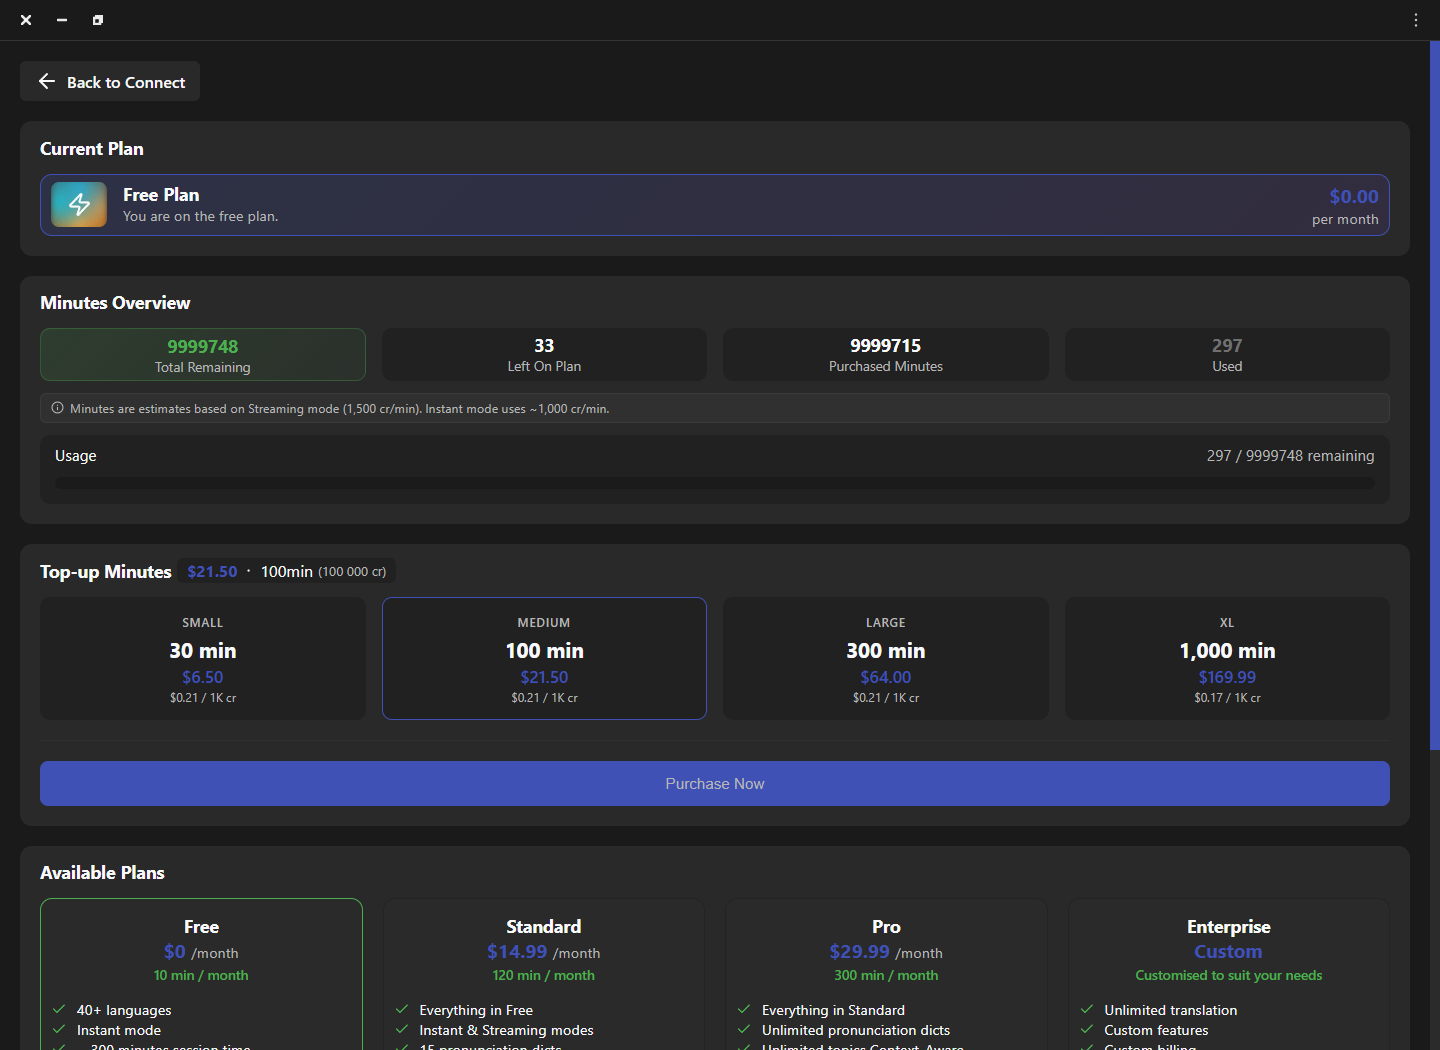The height and width of the screenshot is (1050, 1440).
Task: Click the 'Minutes Overview' heading
Action: tap(115, 303)
